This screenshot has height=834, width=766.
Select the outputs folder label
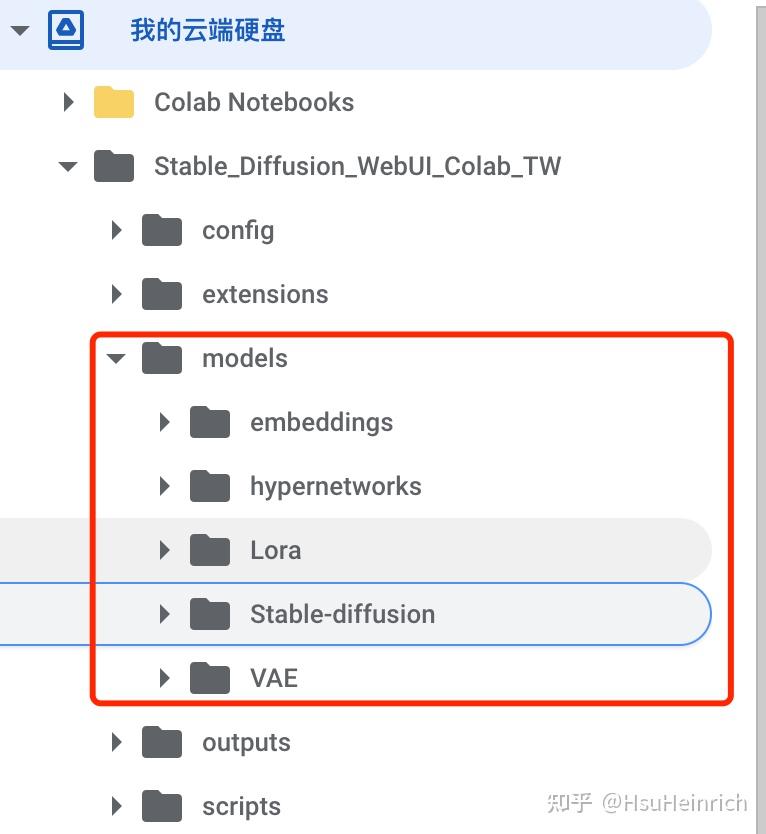point(246,742)
